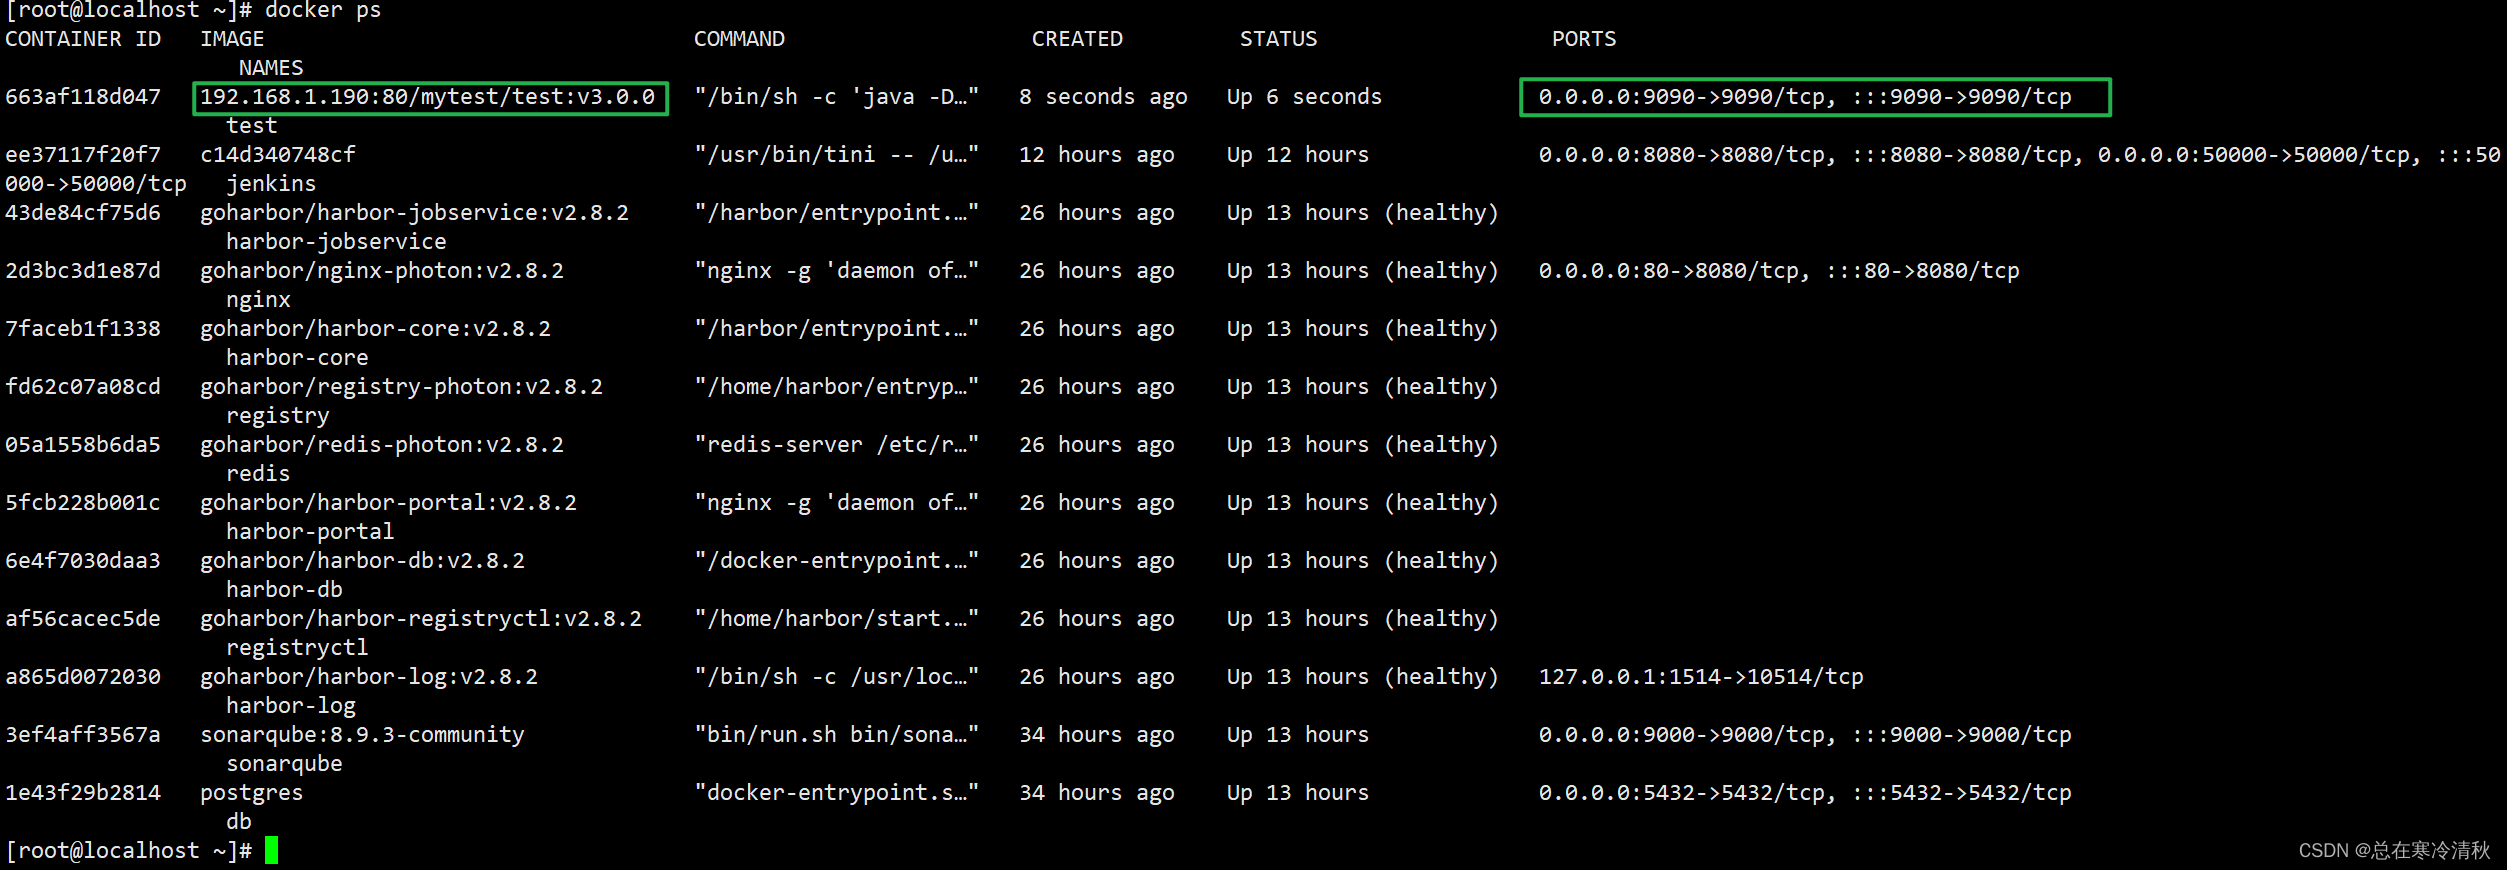2507x870 pixels.
Task: Select image goharbor/harbor-portal:v2.8.2
Action: (389, 503)
